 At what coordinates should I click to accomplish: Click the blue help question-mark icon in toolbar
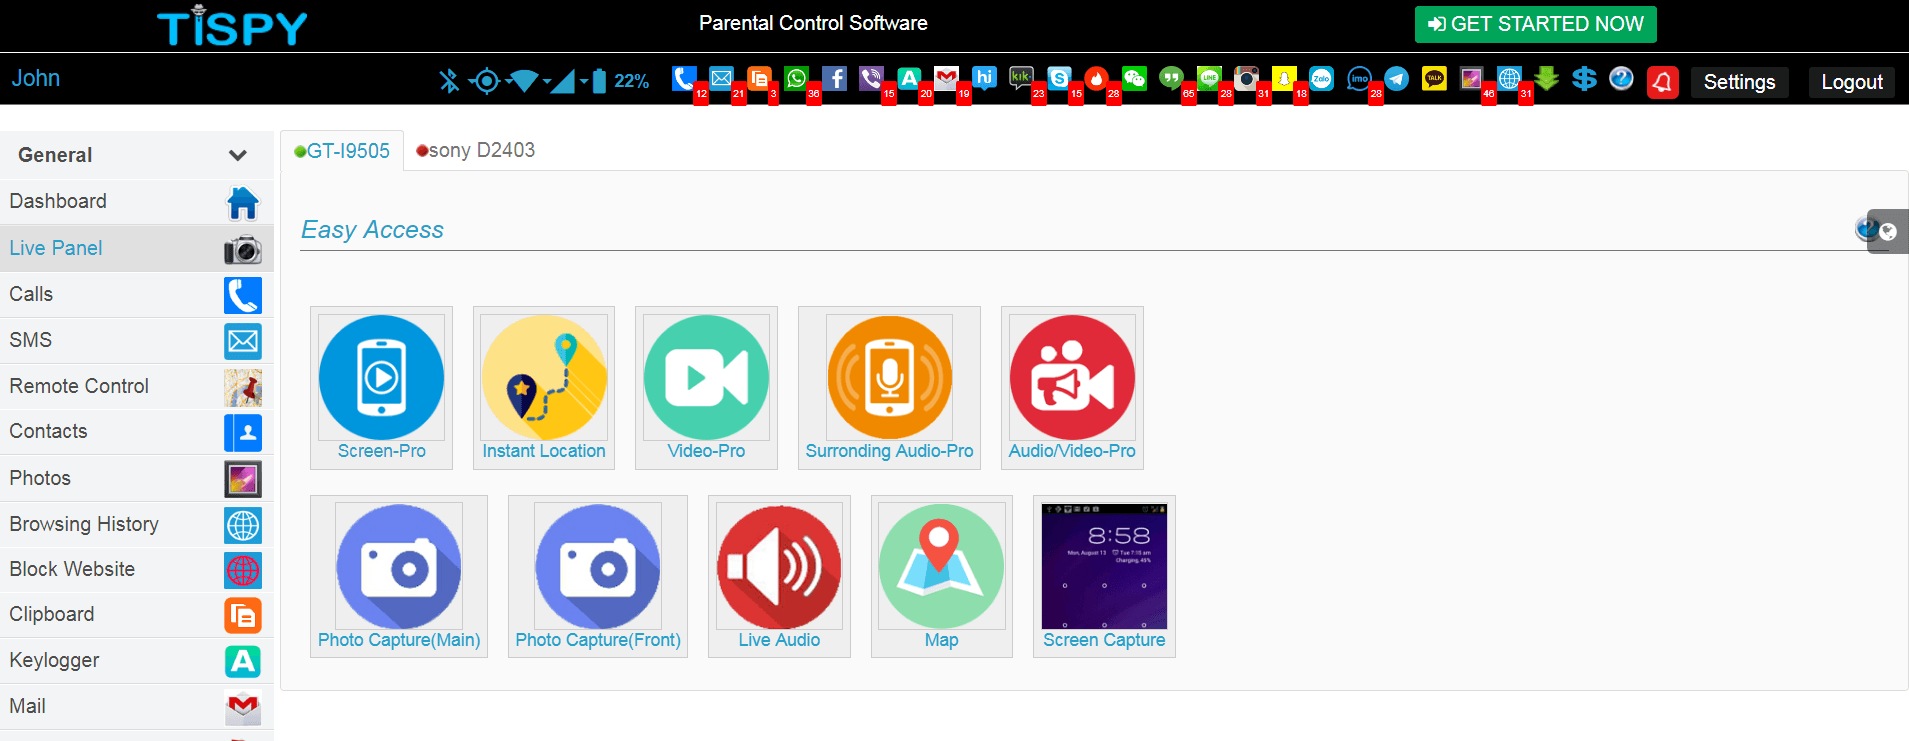pyautogui.click(x=1621, y=78)
